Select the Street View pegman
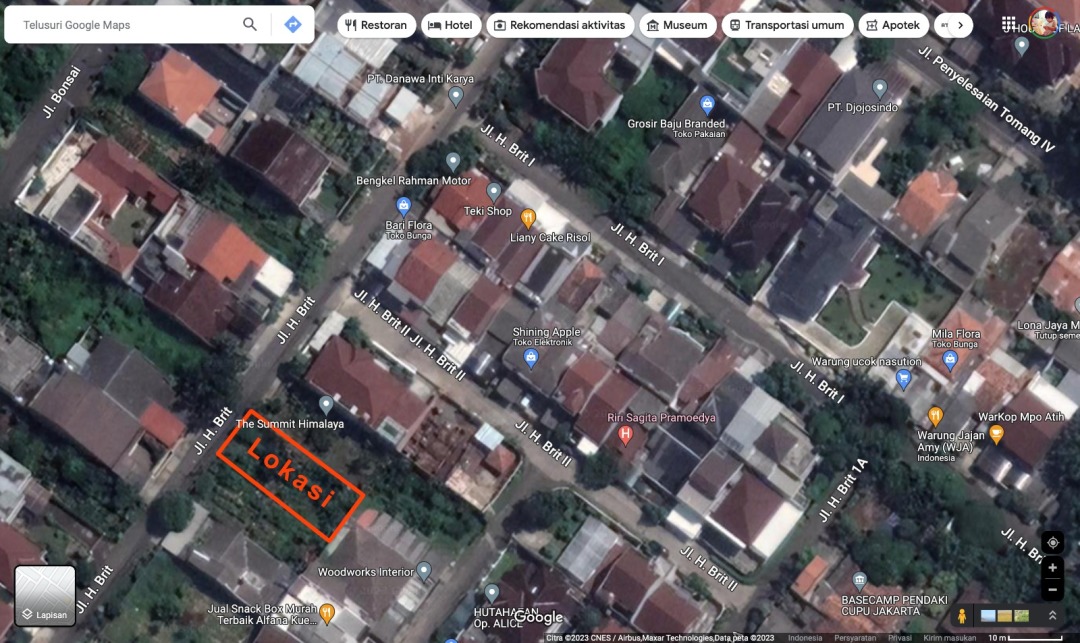This screenshot has height=643, width=1080. (x=961, y=616)
